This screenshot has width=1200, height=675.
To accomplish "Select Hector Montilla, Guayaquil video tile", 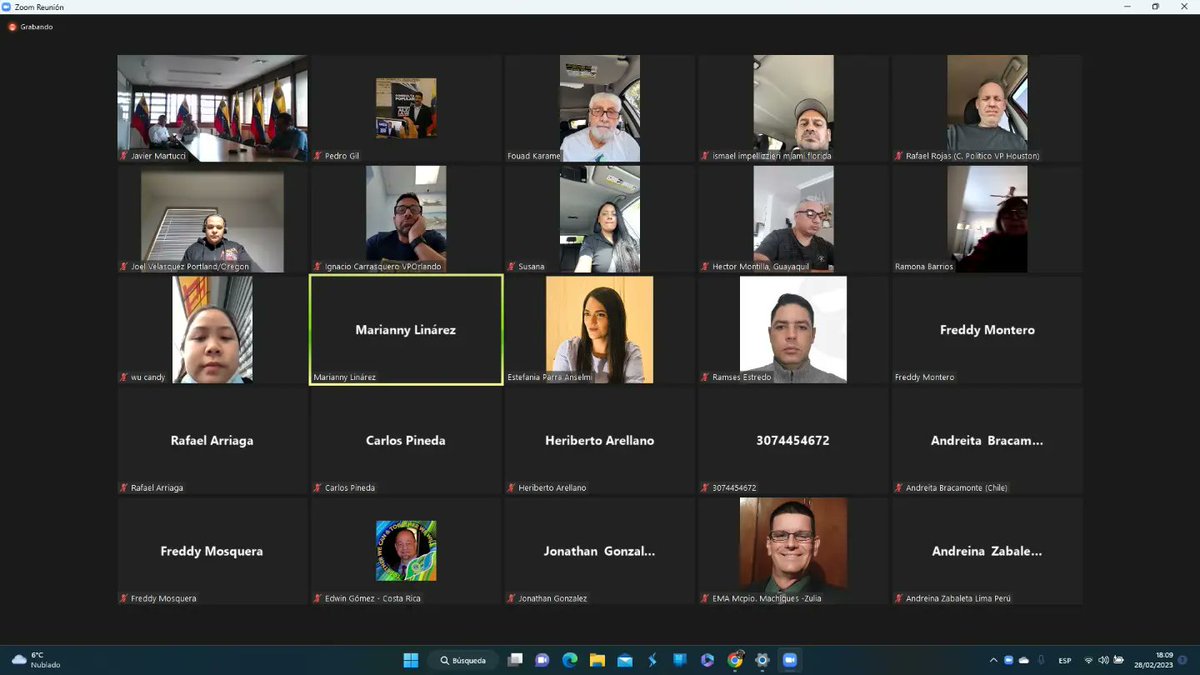I will pyautogui.click(x=794, y=219).
